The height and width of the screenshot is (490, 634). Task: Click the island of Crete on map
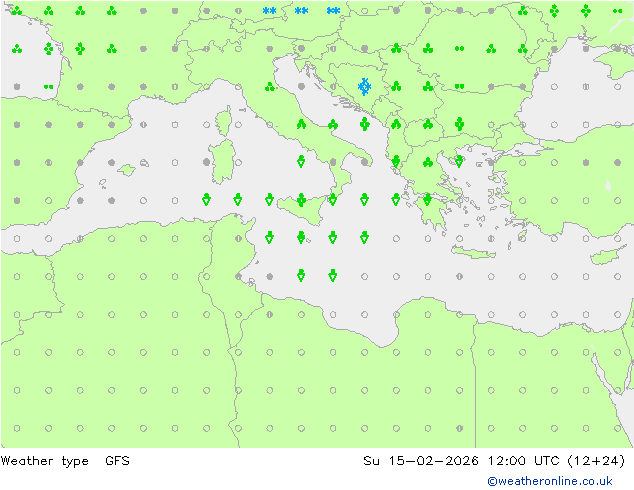point(473,252)
